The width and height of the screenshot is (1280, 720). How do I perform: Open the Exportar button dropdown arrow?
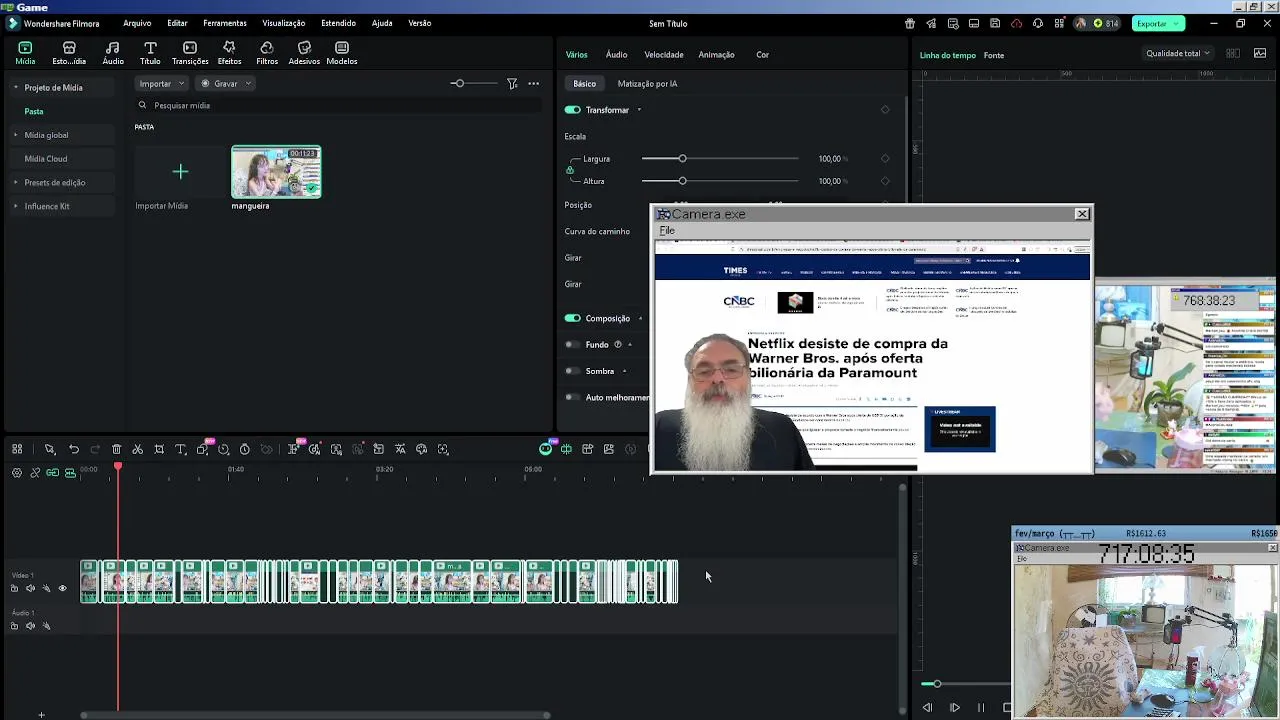pyautogui.click(x=1177, y=23)
